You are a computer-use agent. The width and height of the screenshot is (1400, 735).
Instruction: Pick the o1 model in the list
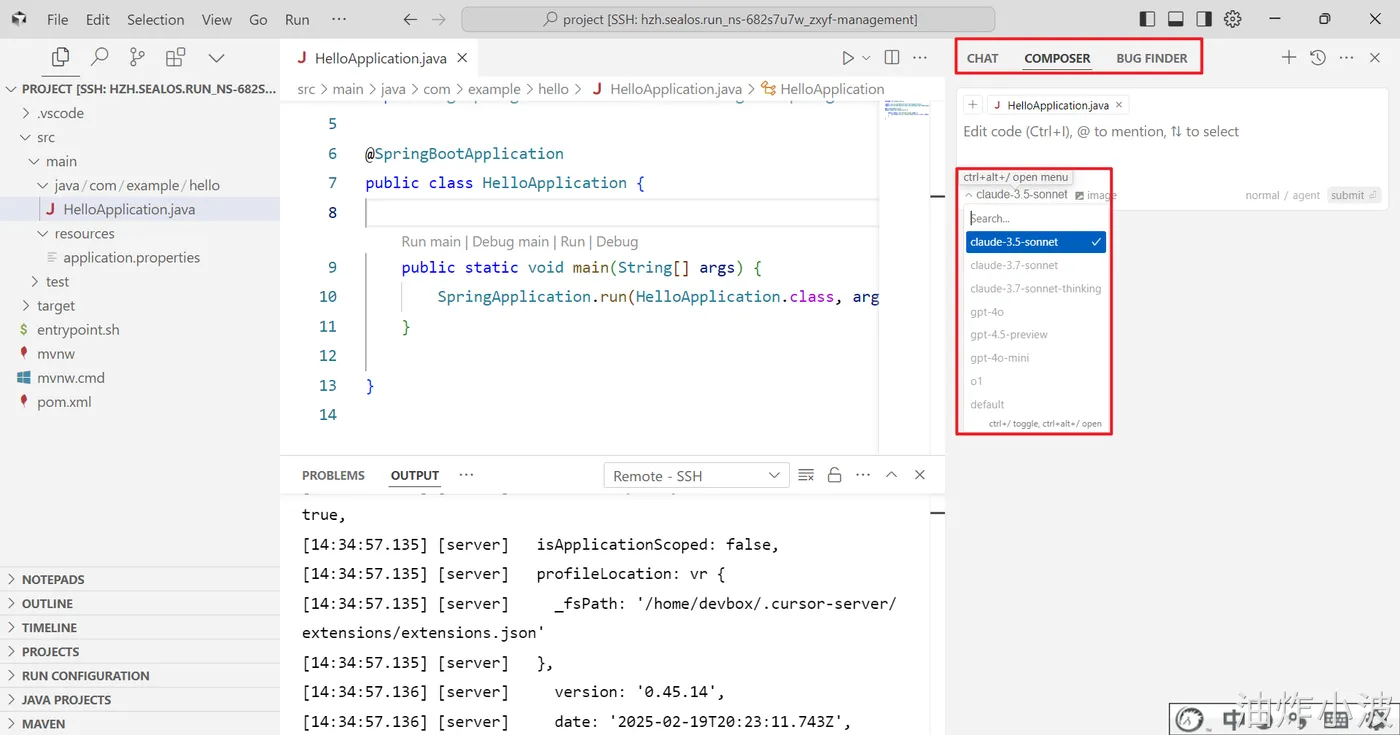click(1036, 381)
